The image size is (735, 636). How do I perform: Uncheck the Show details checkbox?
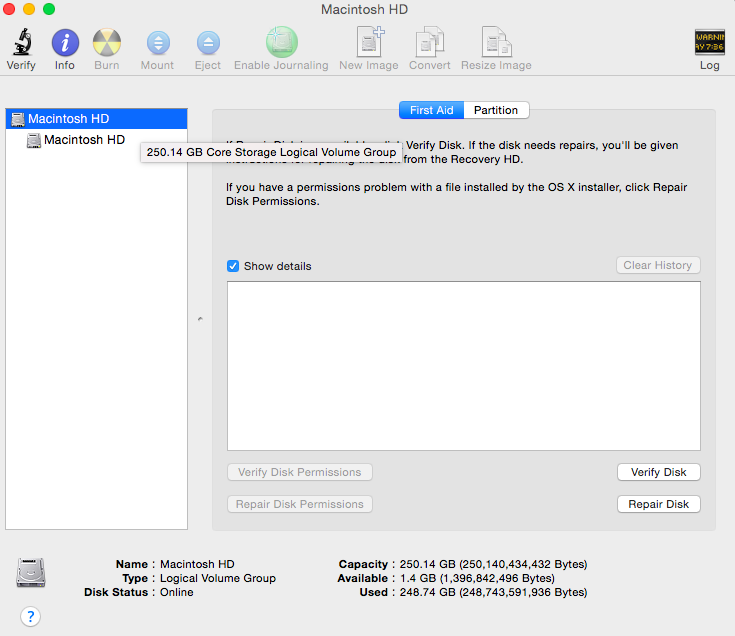point(233,266)
